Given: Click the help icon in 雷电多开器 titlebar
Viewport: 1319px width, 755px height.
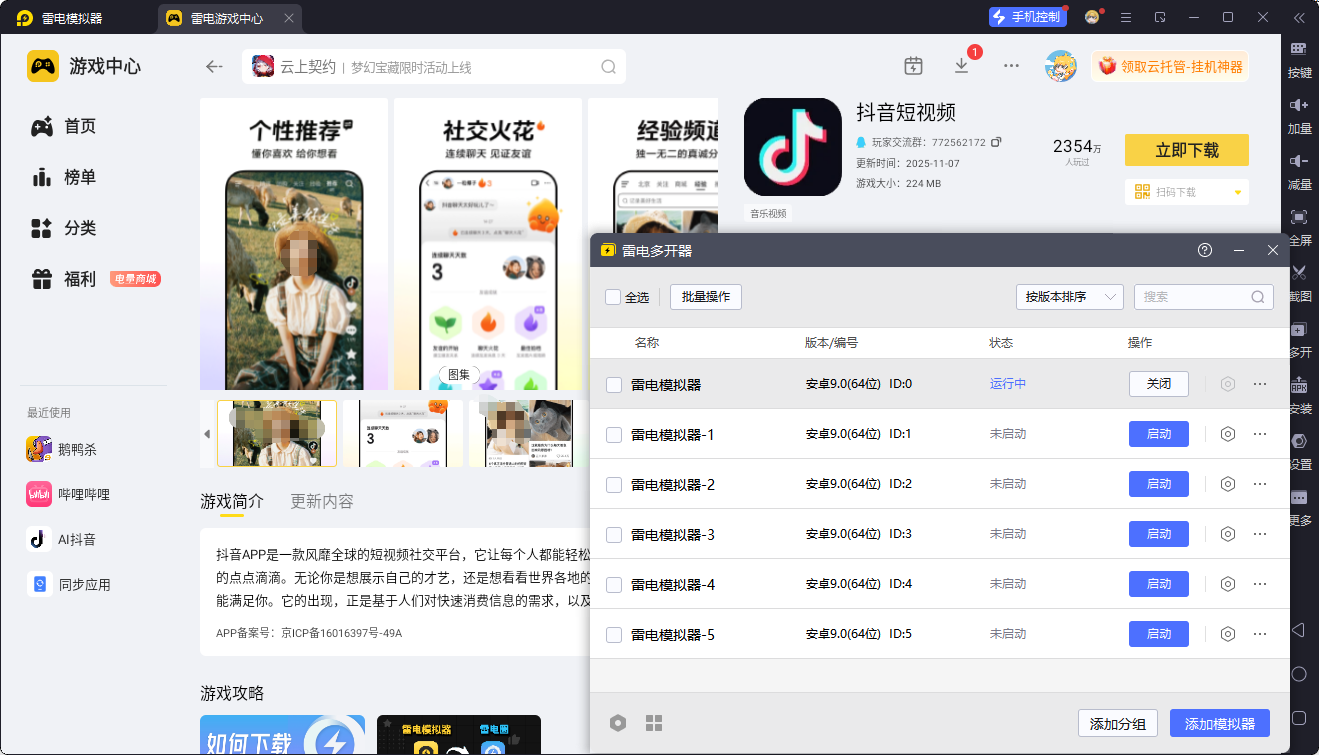Looking at the screenshot, I should pos(1205,250).
